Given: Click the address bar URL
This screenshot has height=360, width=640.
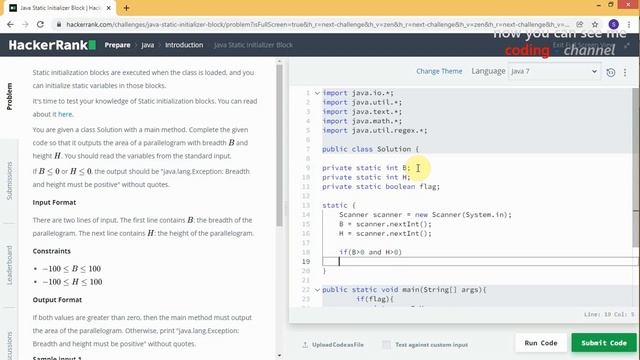Looking at the screenshot, I should (x=318, y=24).
